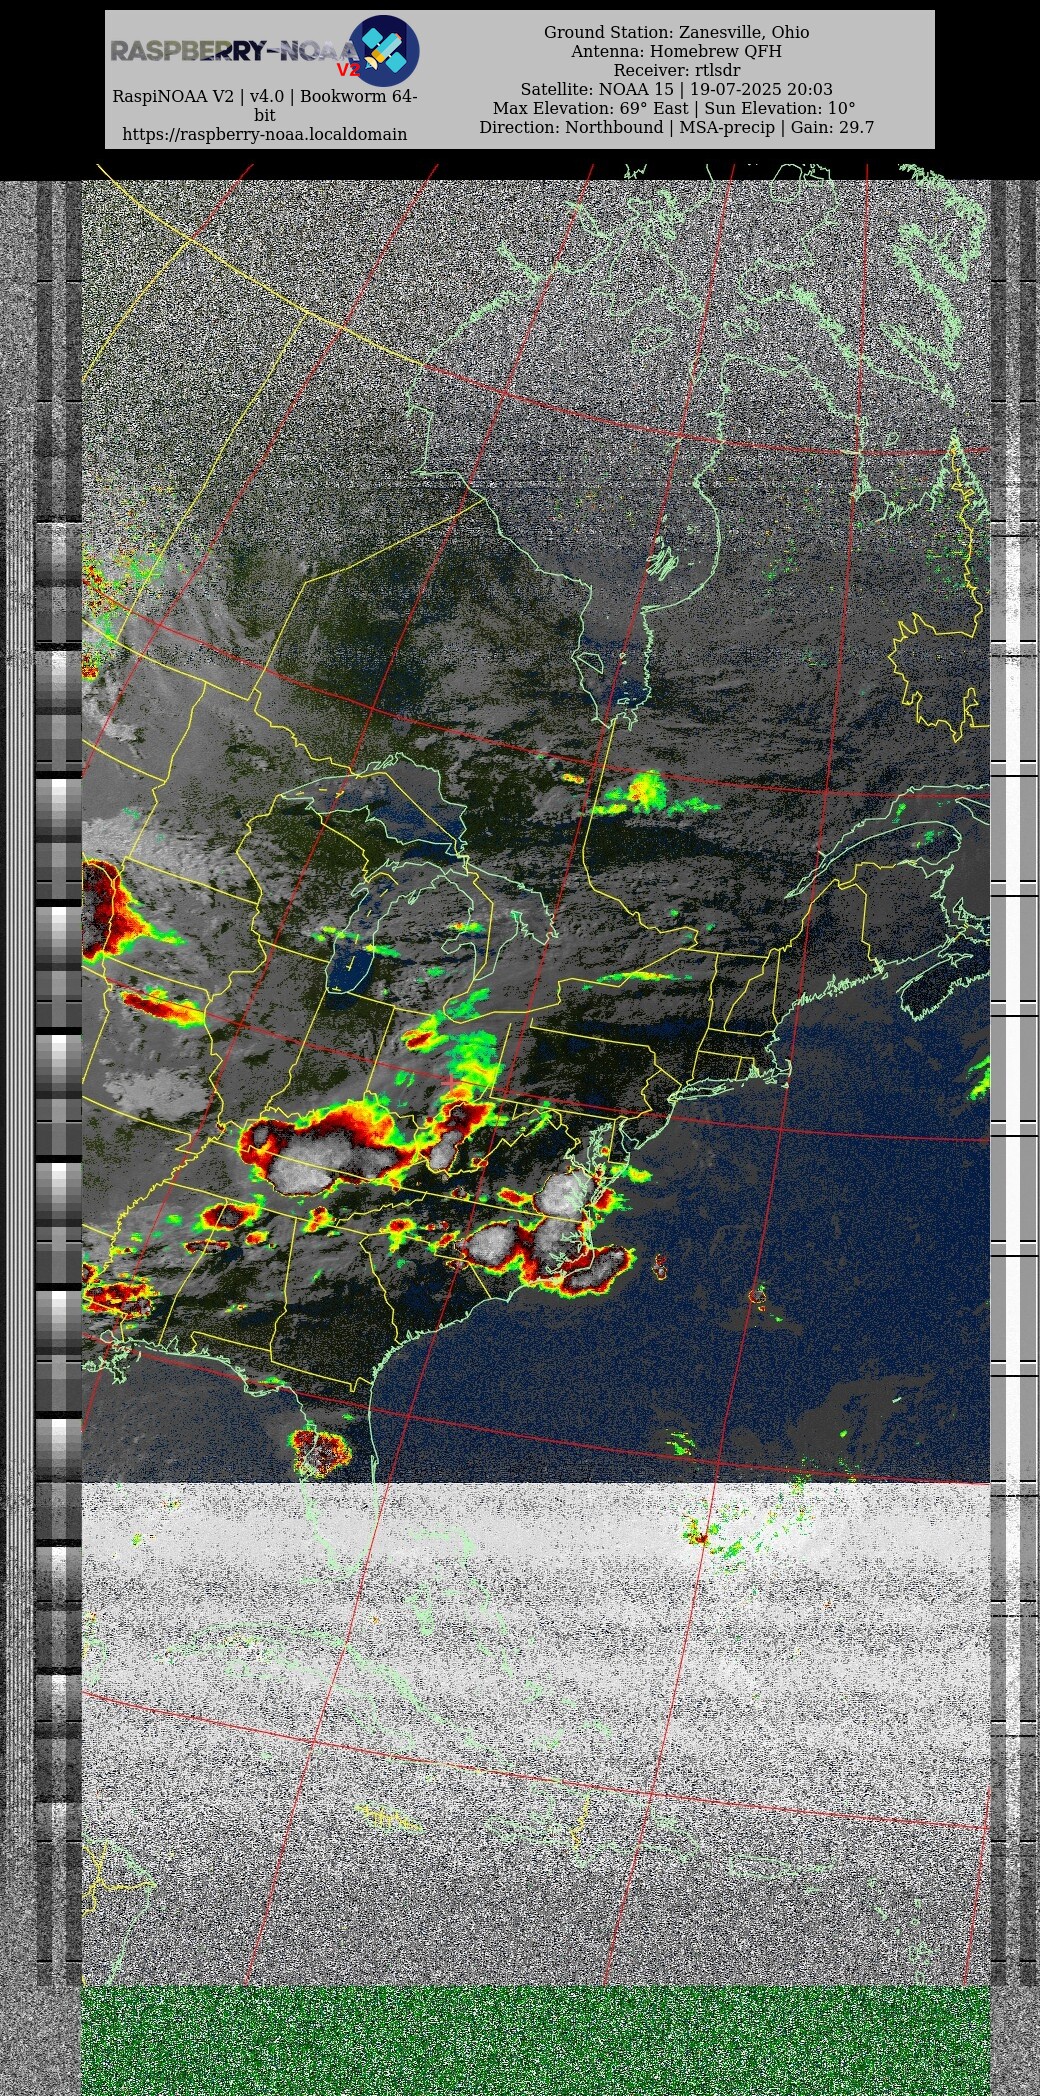Click the Receiver rtlsdr label
The image size is (1040, 2096).
point(676,70)
